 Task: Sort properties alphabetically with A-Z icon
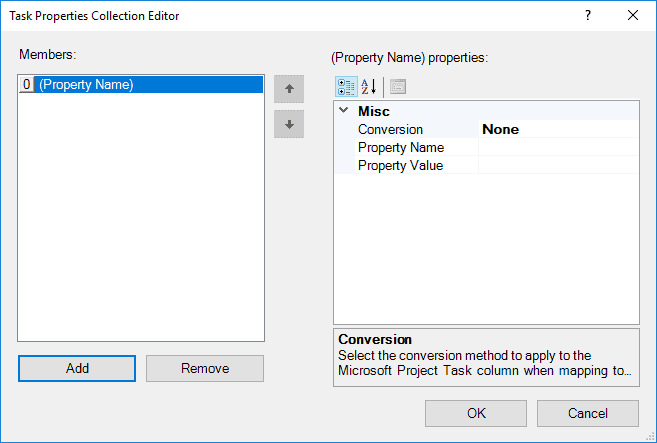coord(369,87)
